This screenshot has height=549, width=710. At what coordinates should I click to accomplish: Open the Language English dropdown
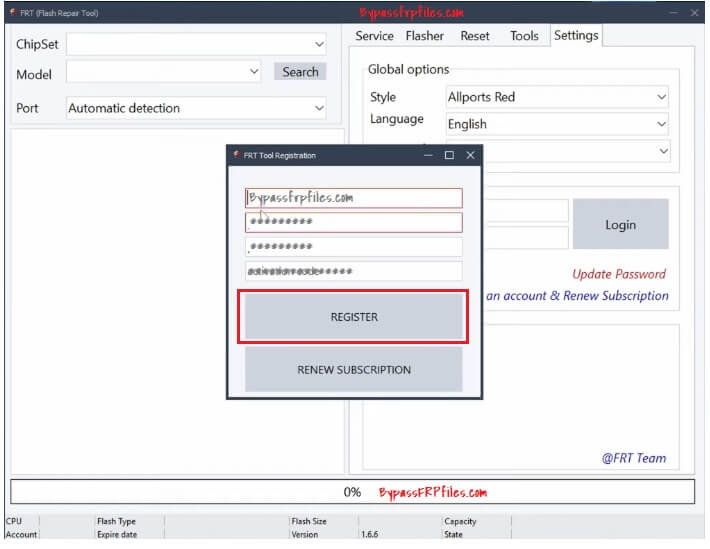tap(557, 124)
